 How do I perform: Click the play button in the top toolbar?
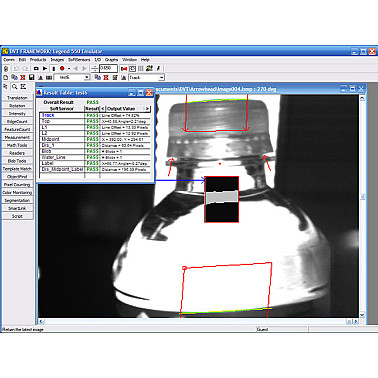pyautogui.click(x=45, y=68)
